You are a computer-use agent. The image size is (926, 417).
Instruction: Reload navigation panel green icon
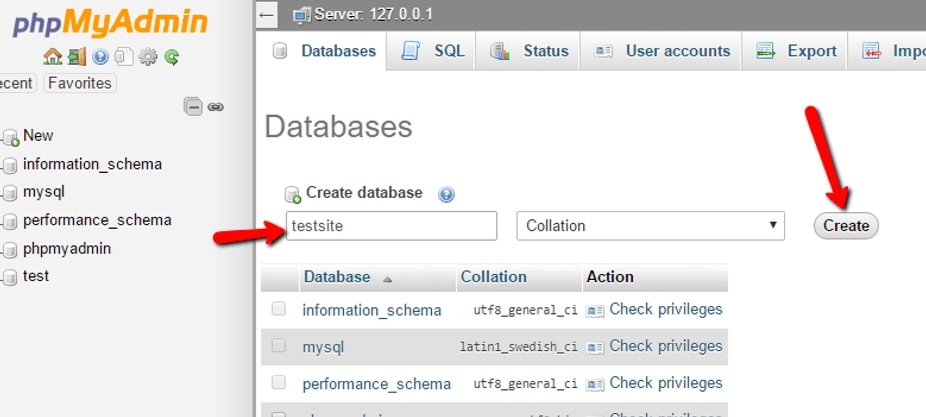pos(172,57)
